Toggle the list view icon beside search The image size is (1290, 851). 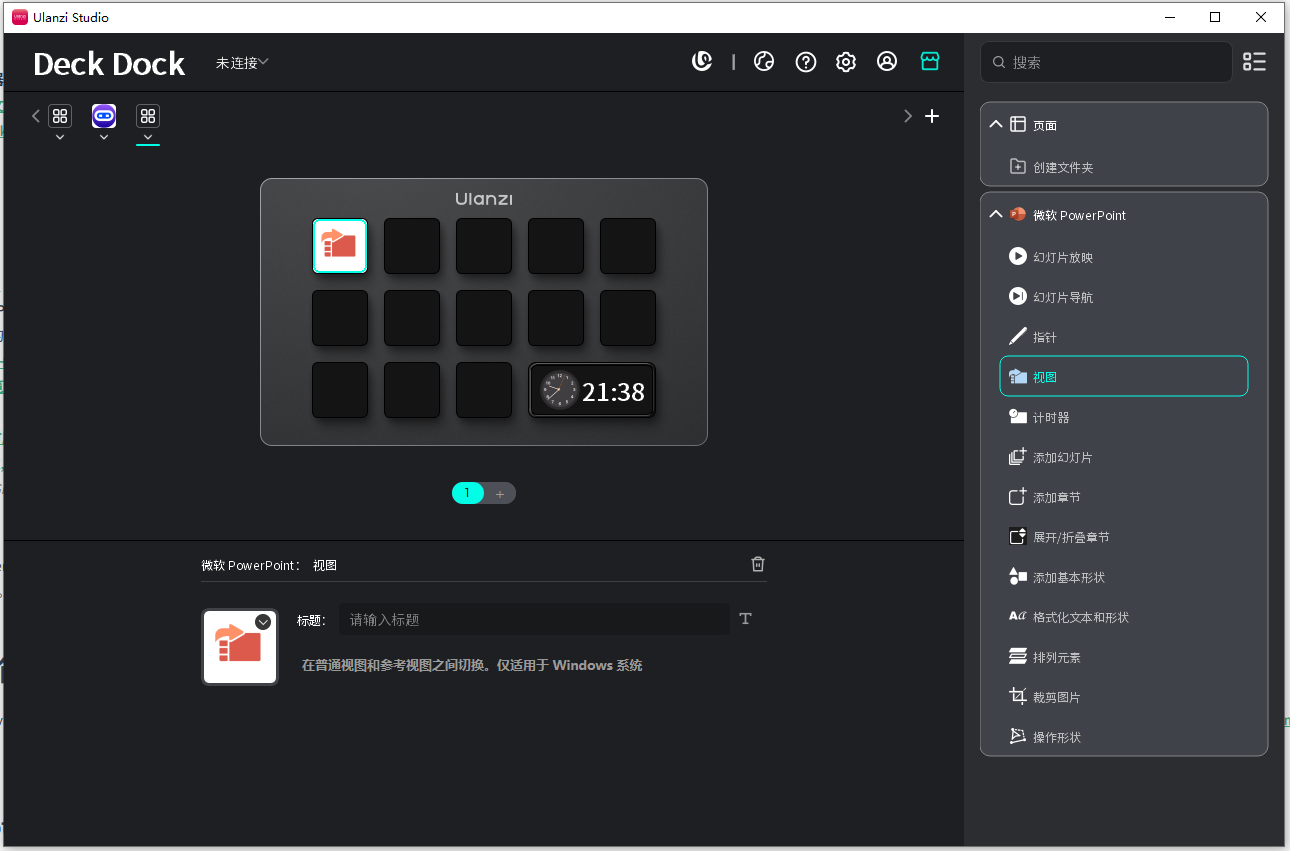[x=1254, y=62]
